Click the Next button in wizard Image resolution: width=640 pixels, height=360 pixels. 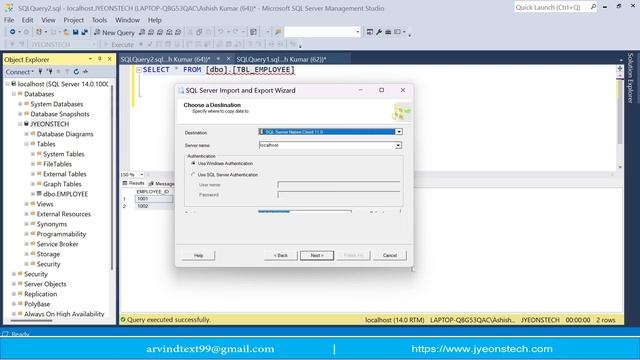[317, 255]
